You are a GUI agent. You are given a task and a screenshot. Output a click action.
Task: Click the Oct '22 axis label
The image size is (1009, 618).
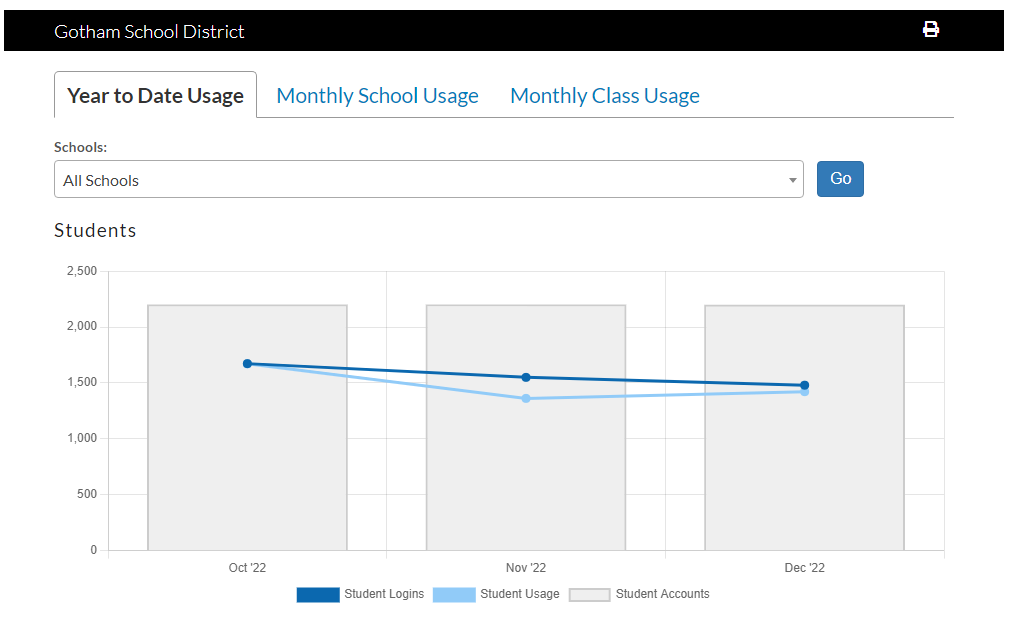click(x=246, y=567)
